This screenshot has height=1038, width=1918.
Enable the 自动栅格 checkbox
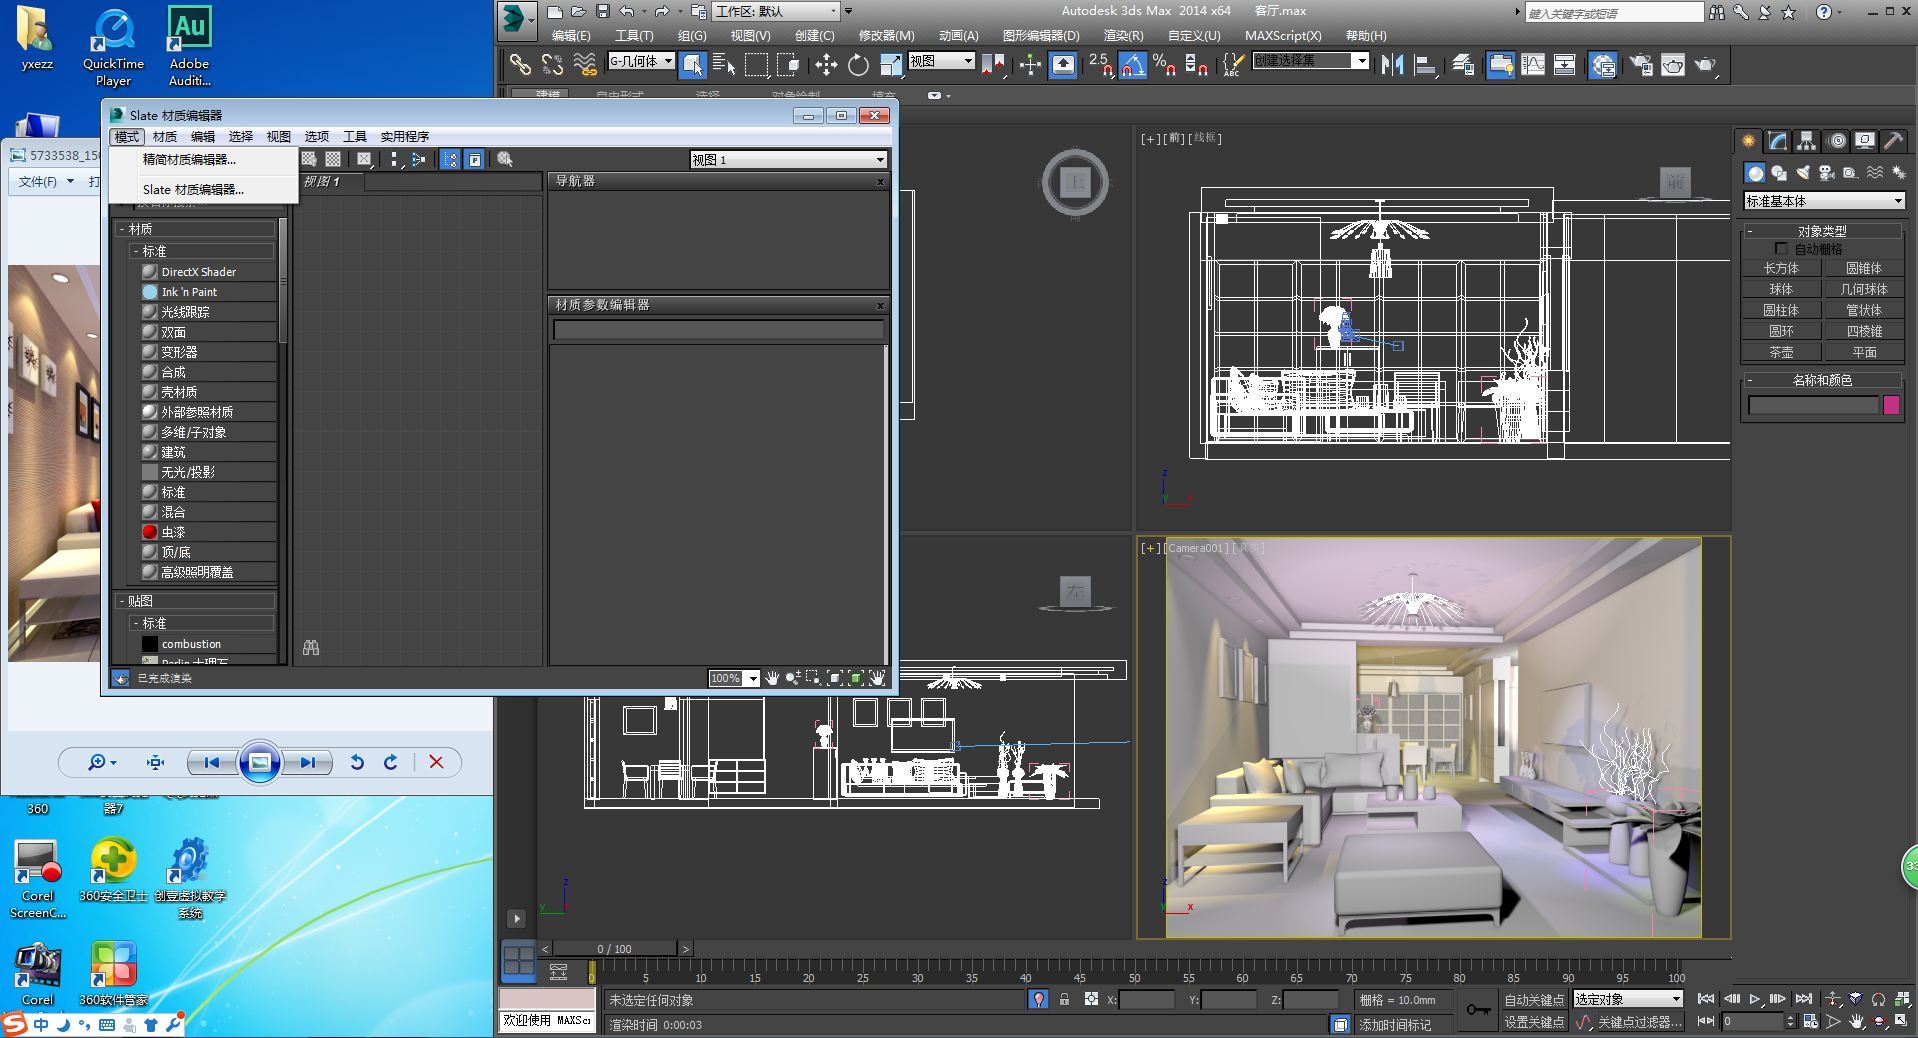1781,248
